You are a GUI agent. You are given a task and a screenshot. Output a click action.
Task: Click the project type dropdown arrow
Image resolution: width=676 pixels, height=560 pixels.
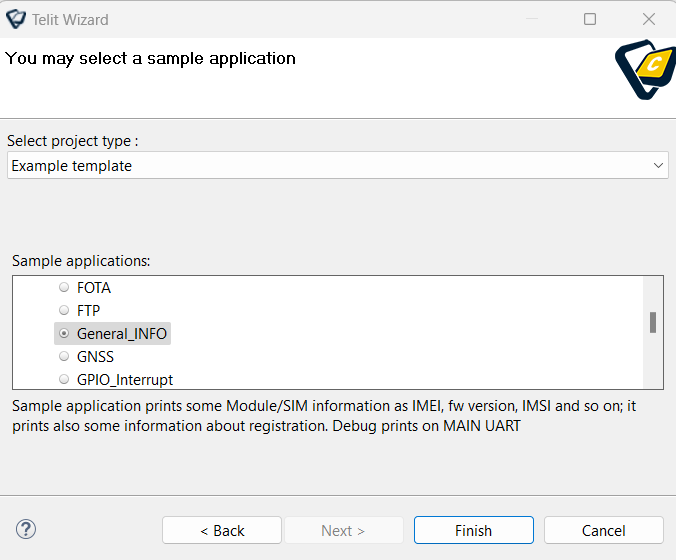[658, 166]
